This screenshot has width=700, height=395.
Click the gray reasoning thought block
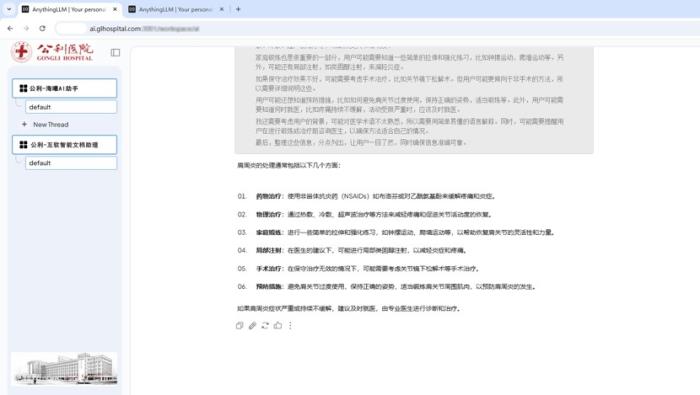click(x=414, y=100)
